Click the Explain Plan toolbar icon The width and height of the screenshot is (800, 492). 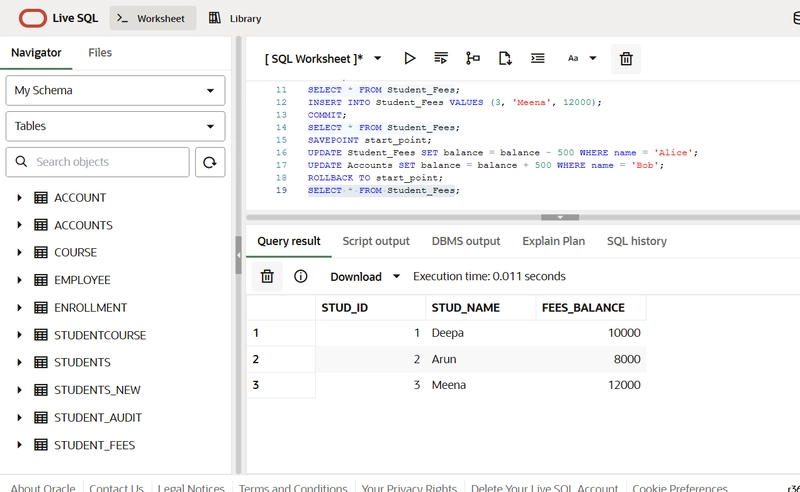(x=473, y=59)
